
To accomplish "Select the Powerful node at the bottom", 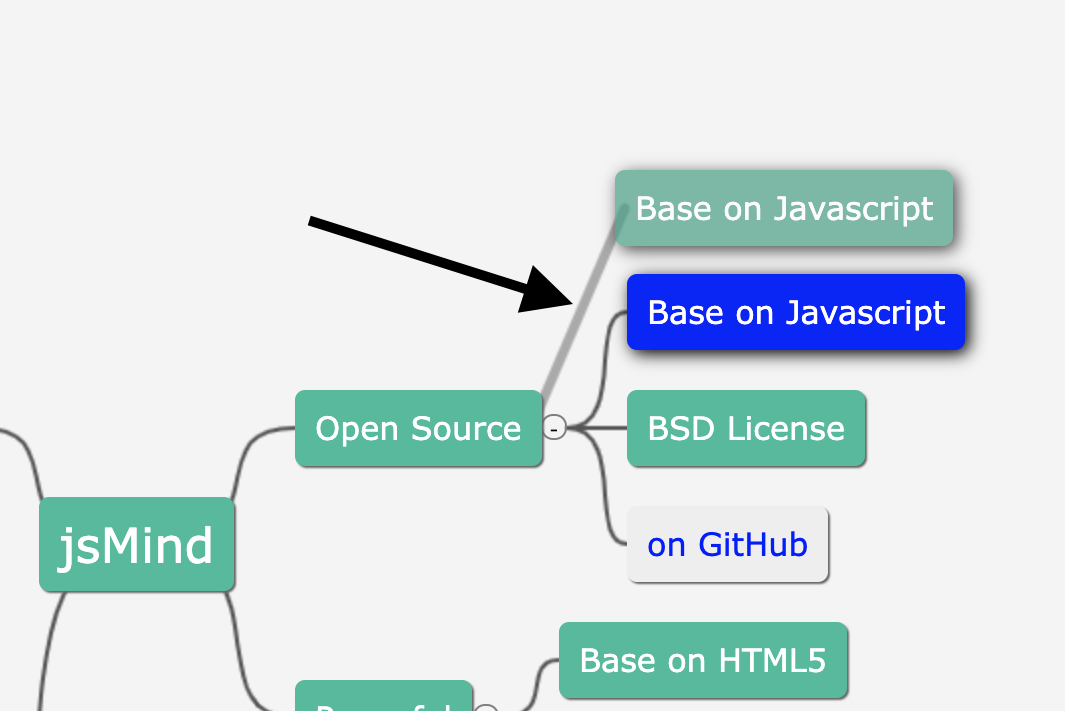I will coord(384,703).
